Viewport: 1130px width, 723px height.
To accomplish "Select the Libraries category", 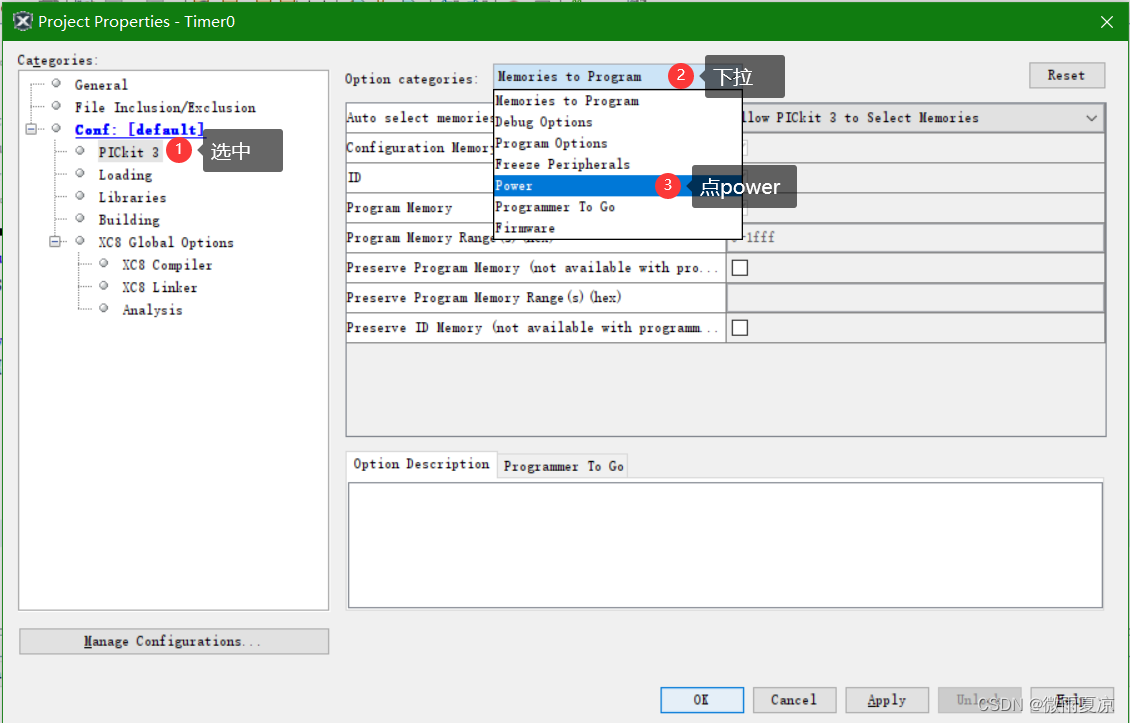I will [x=133, y=198].
